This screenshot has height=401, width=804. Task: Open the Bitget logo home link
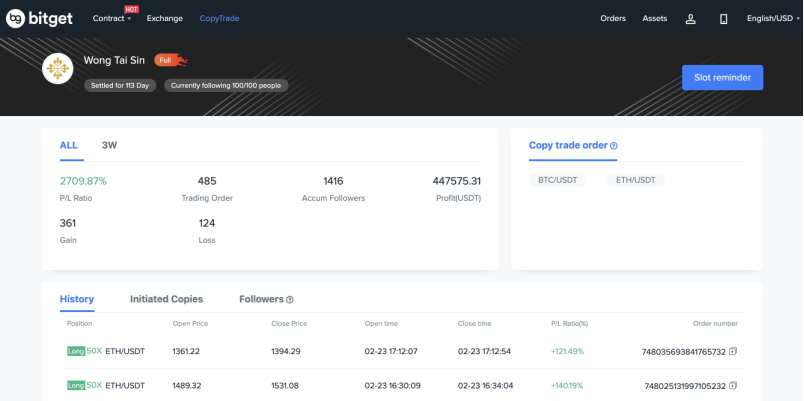click(39, 18)
